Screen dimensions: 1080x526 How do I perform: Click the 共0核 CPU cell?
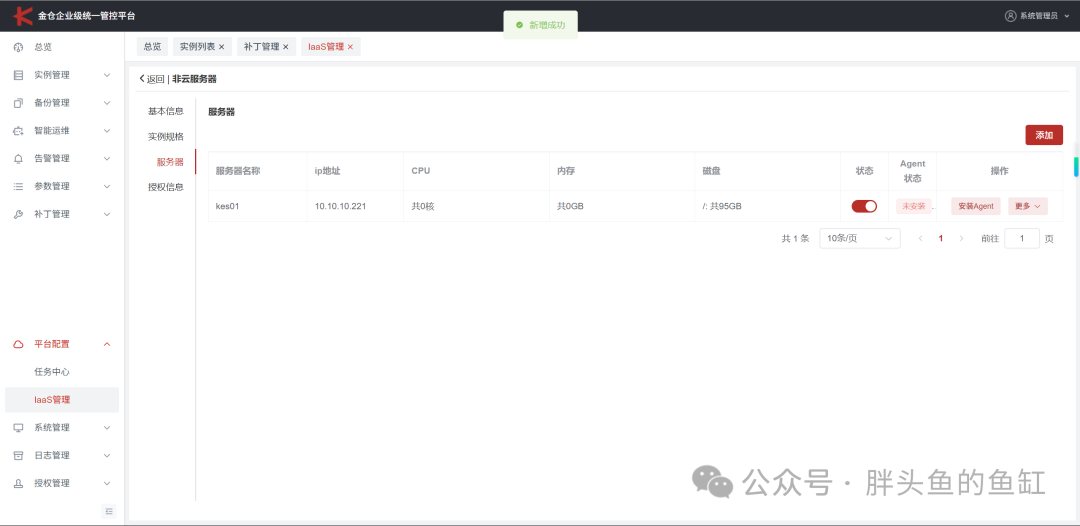pos(476,206)
